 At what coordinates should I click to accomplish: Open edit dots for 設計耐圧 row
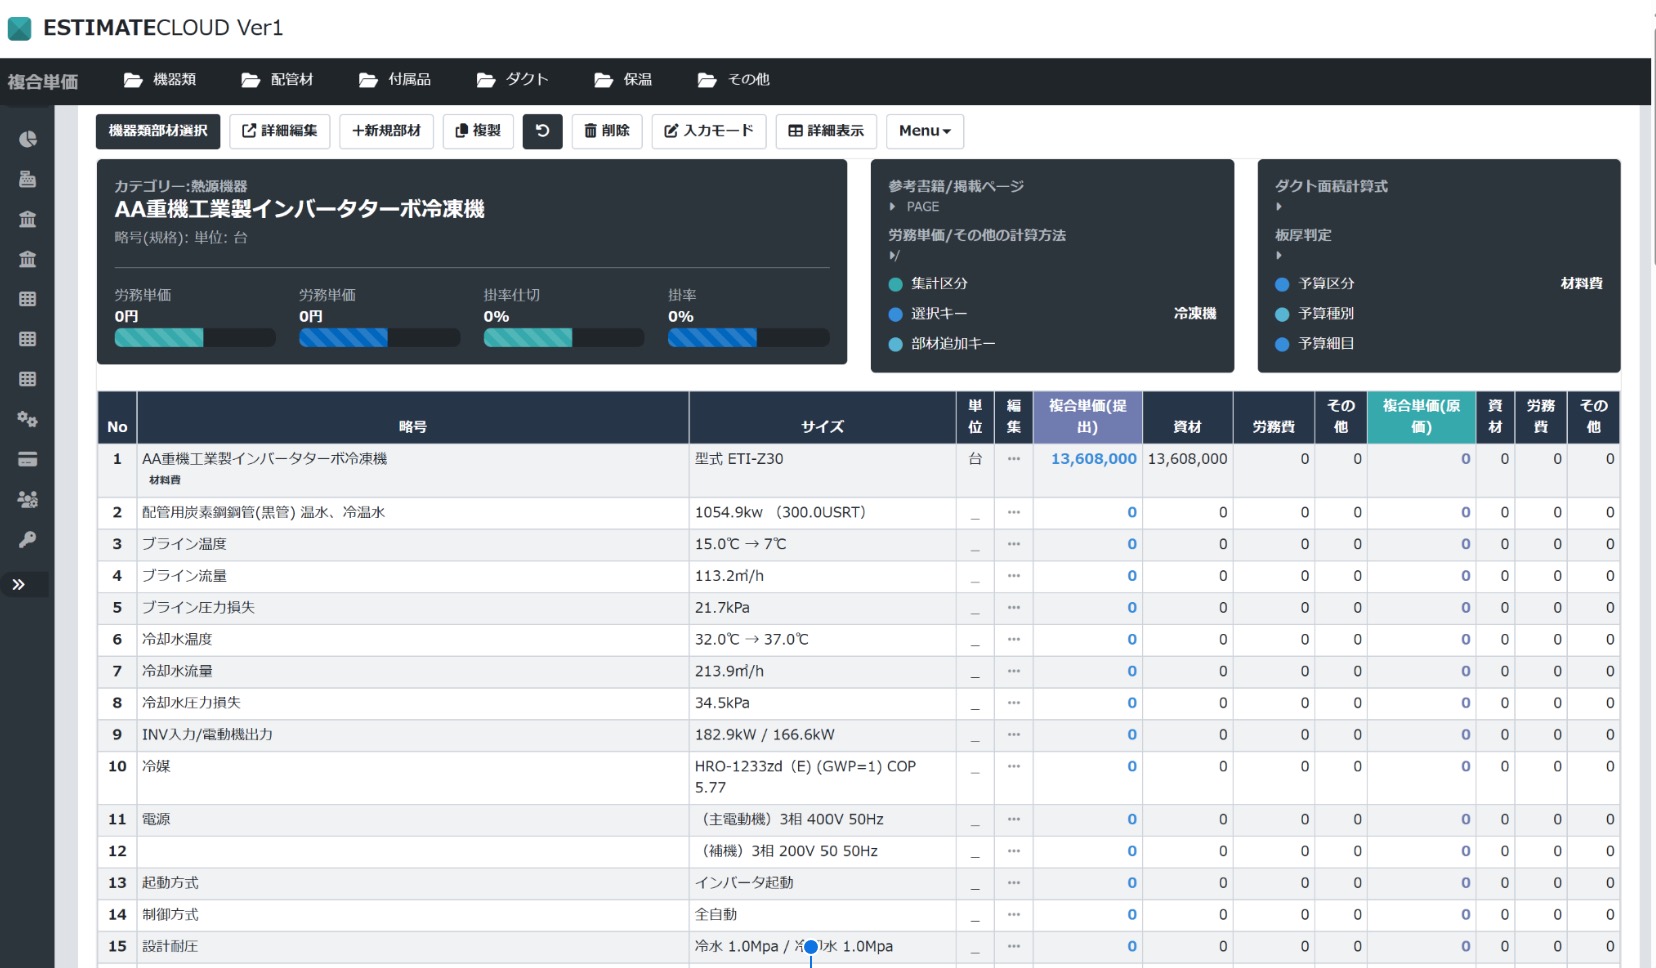point(1014,946)
